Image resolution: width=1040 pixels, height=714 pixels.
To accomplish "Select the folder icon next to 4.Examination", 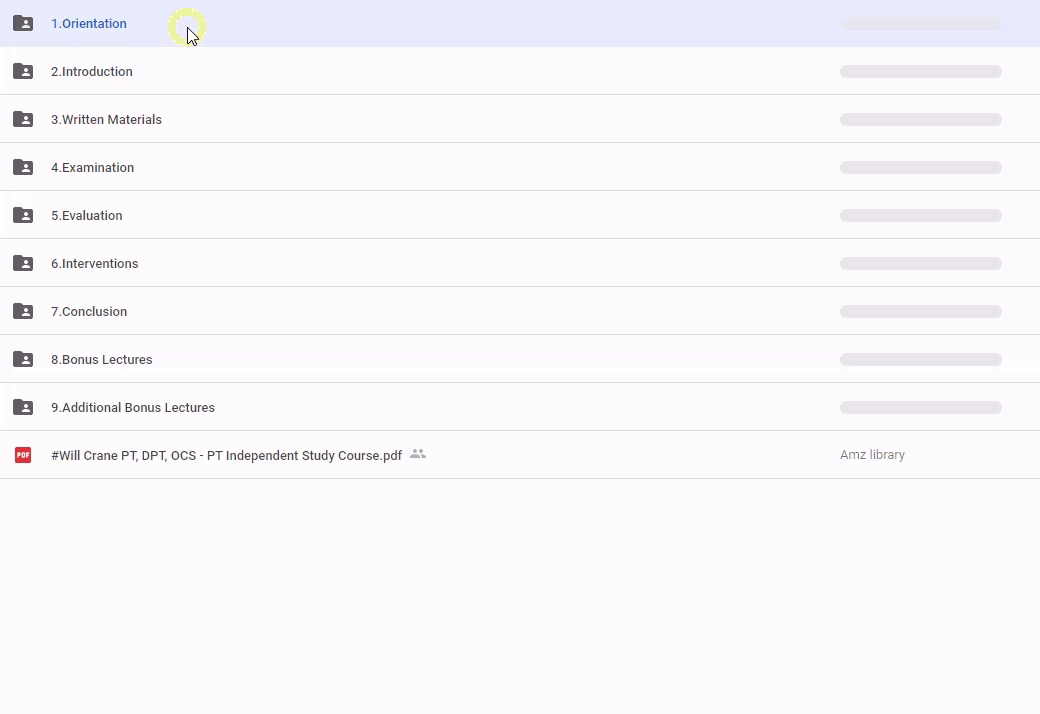I will (23, 167).
